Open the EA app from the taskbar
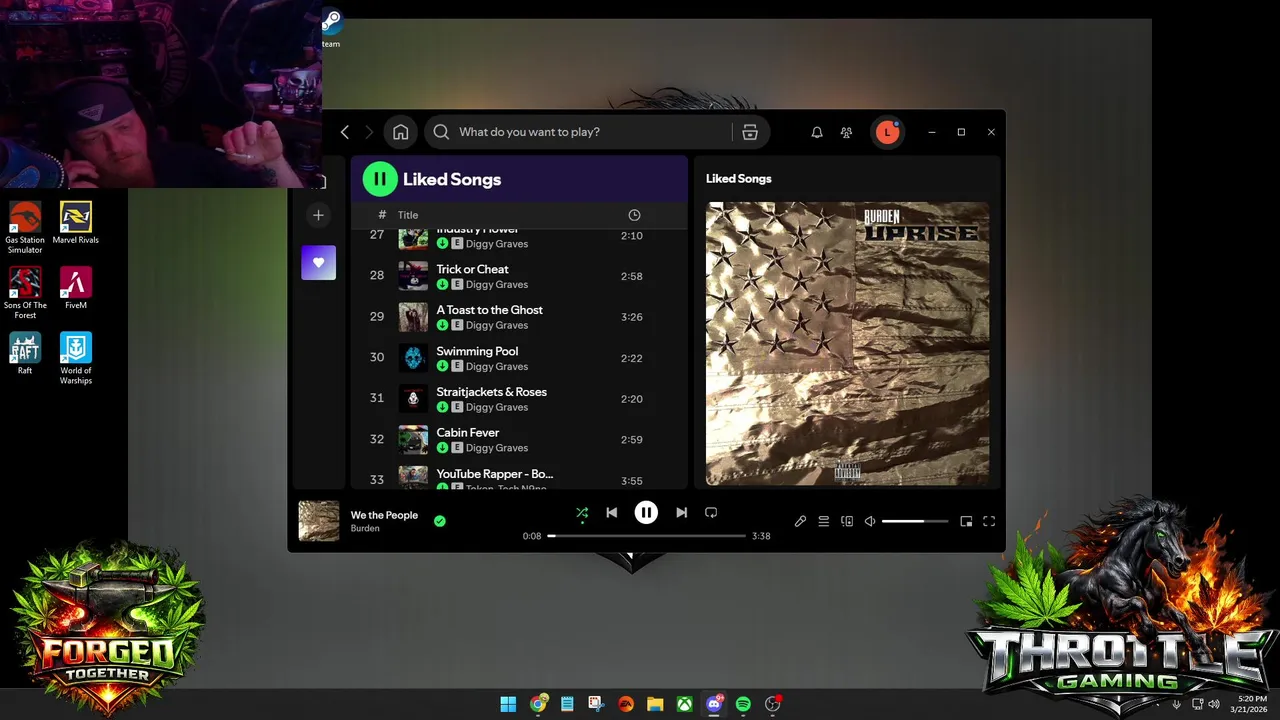1280x720 pixels. 626,704
